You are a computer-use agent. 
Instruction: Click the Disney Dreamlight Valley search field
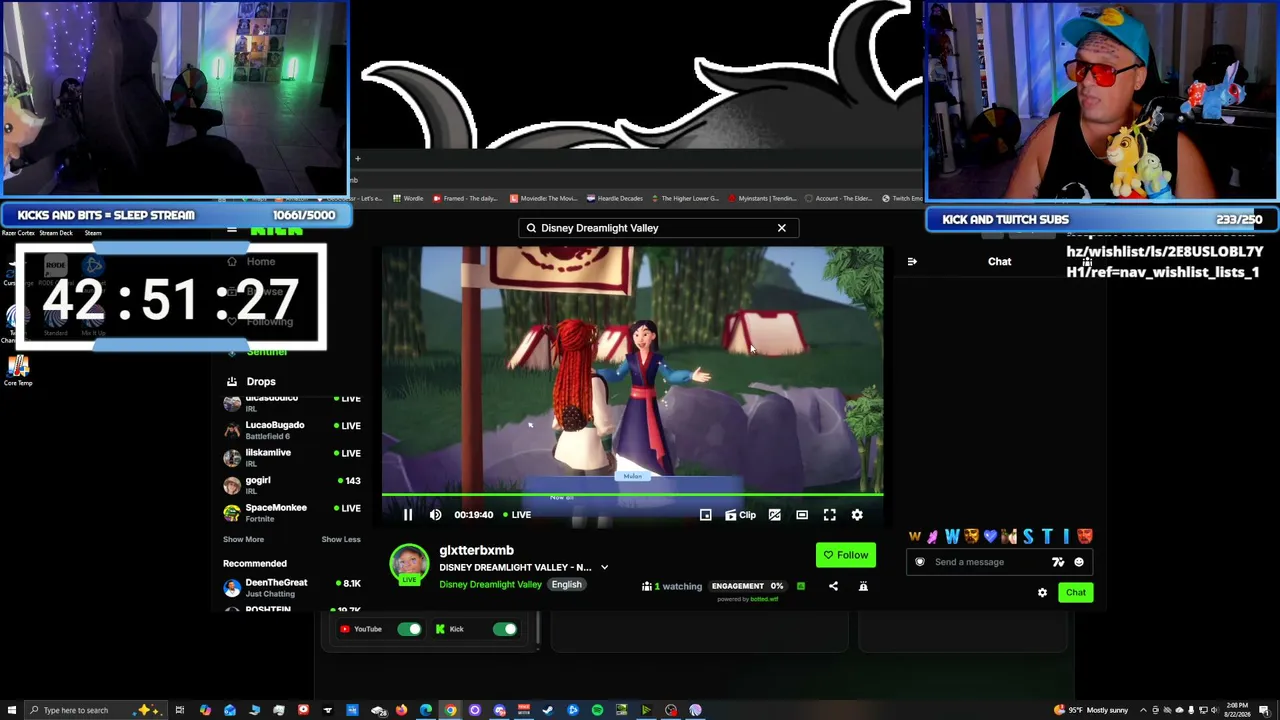[x=657, y=228]
